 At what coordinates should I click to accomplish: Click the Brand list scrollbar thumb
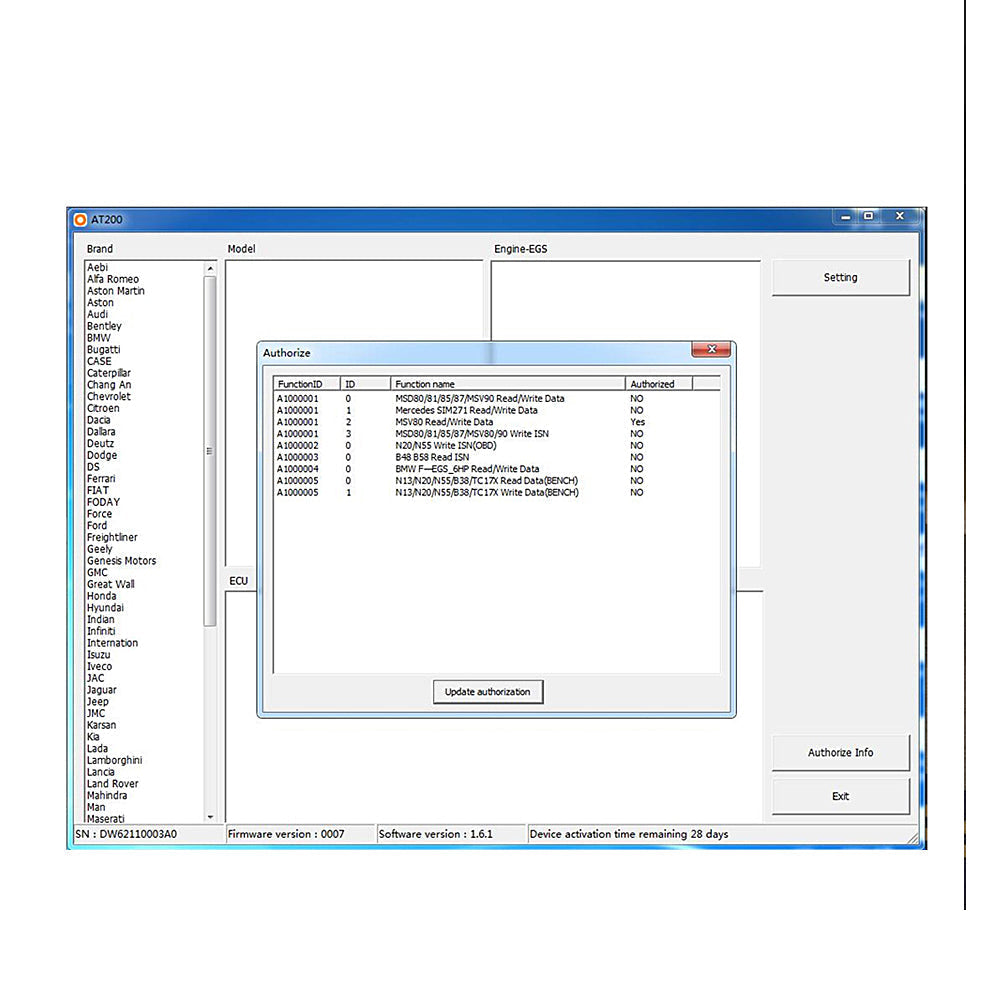point(210,450)
